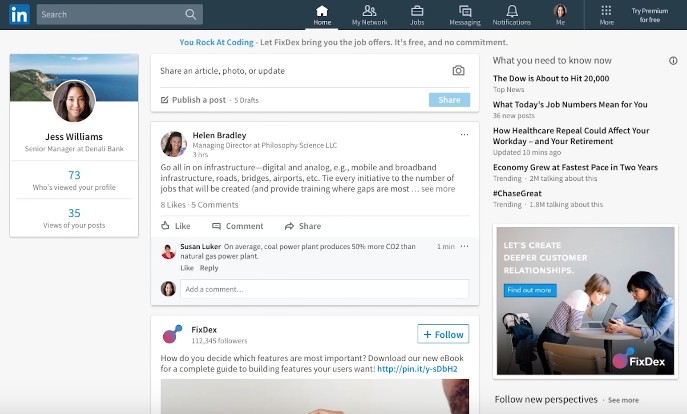Click Share arrow on Helen's post
The image size is (687, 414).
(303, 226)
